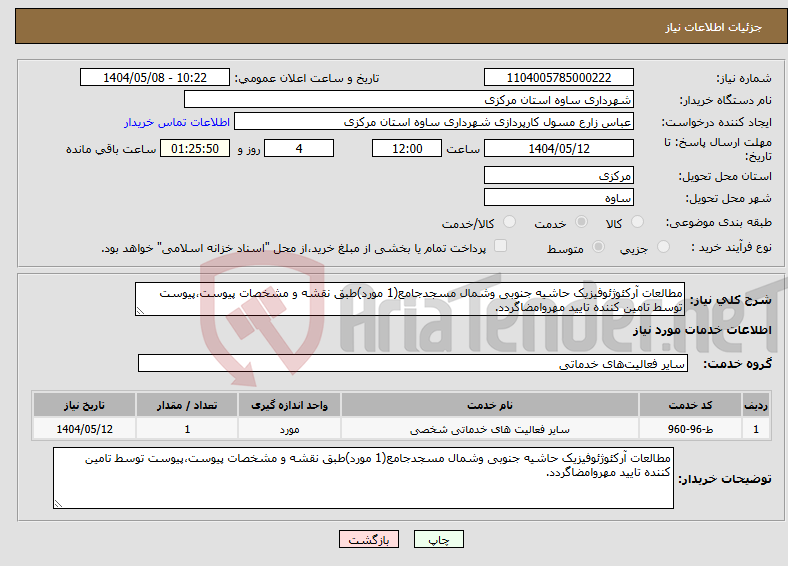Click the requester field عباس زارع
The width and height of the screenshot is (788, 566).
pos(434,122)
